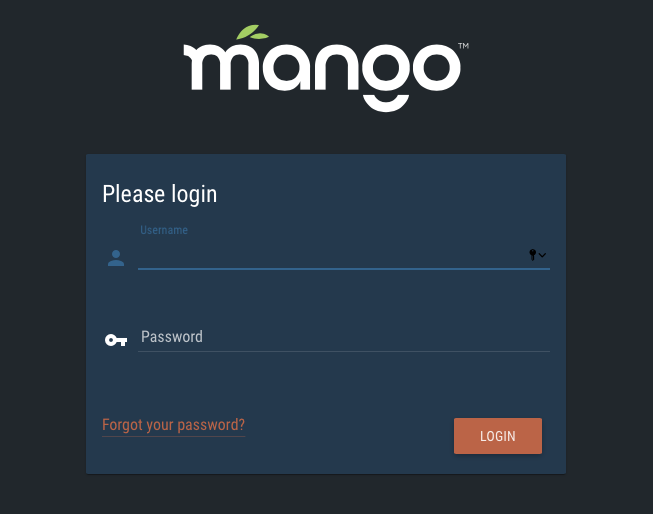Expand the credential chevron in the Username field
Image resolution: width=653 pixels, height=514 pixels.
(542, 255)
